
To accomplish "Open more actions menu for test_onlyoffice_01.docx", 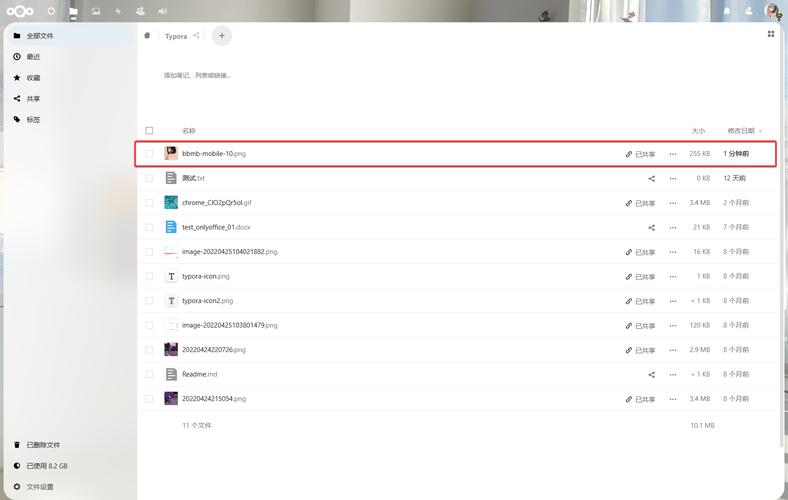I will click(x=673, y=228).
